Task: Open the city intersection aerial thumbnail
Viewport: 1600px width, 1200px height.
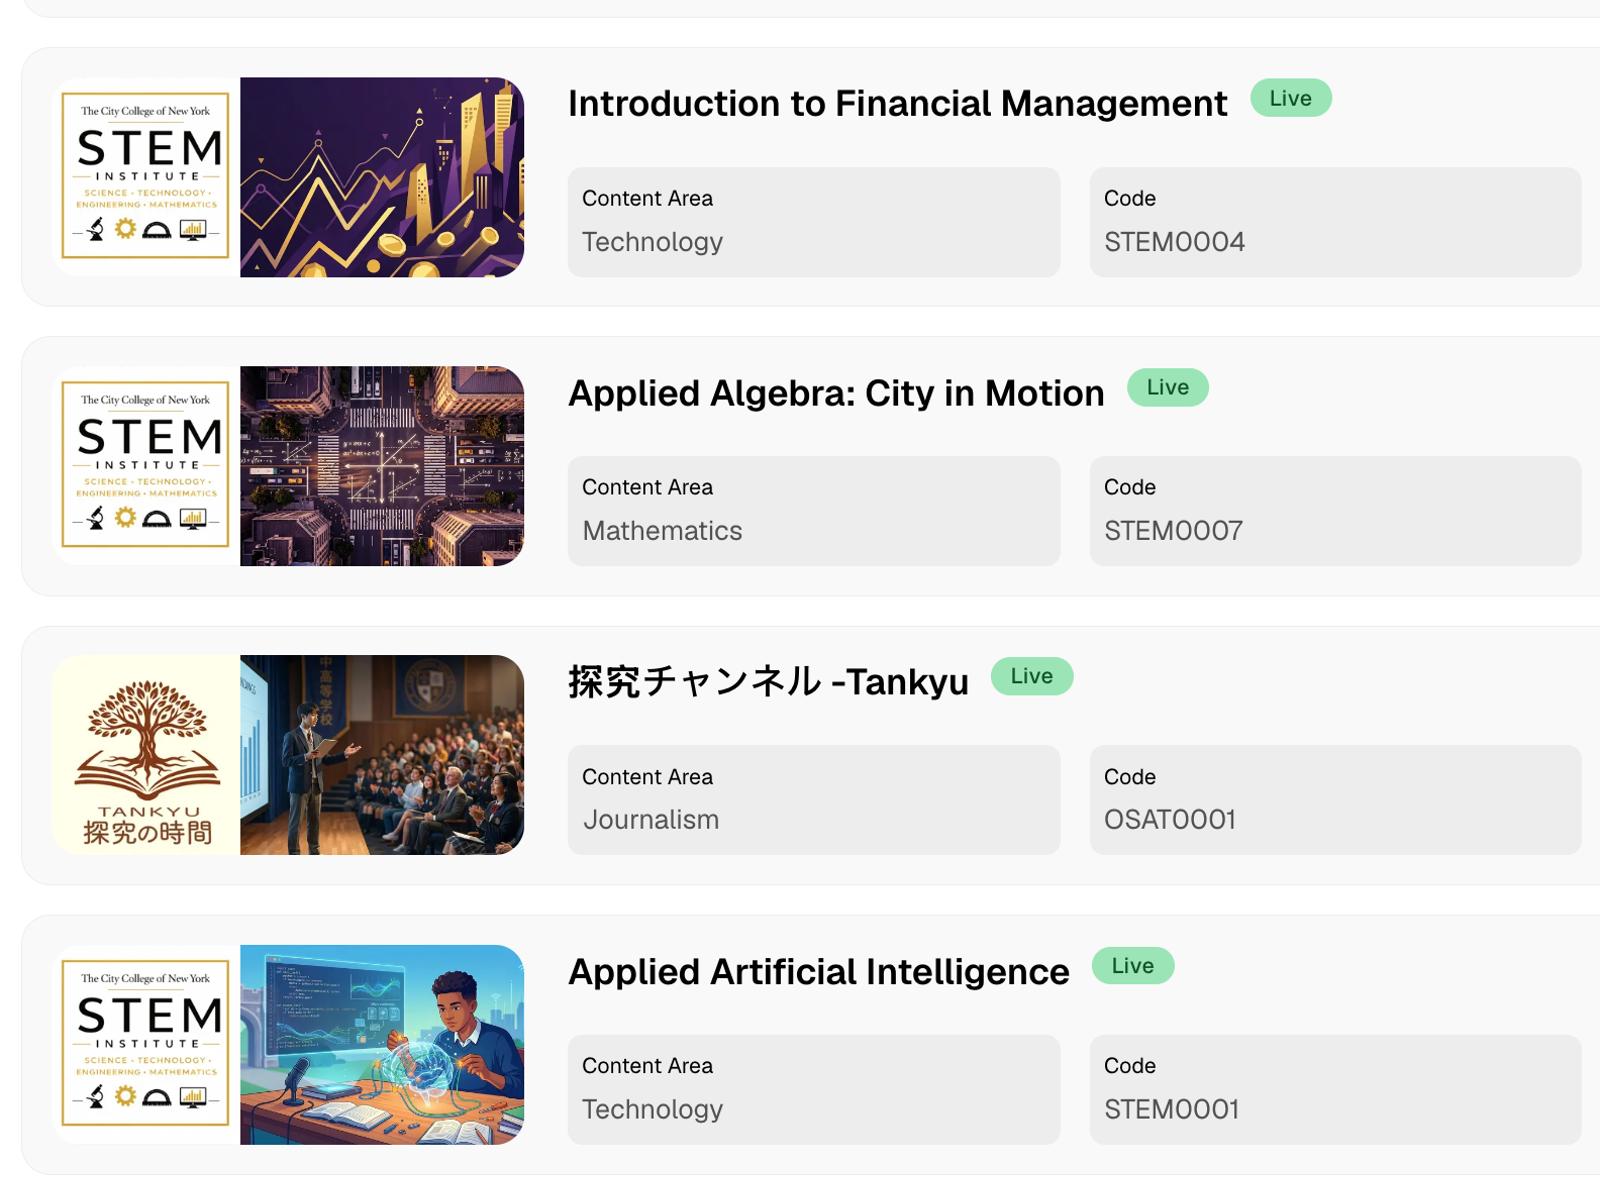Action: pos(382,466)
